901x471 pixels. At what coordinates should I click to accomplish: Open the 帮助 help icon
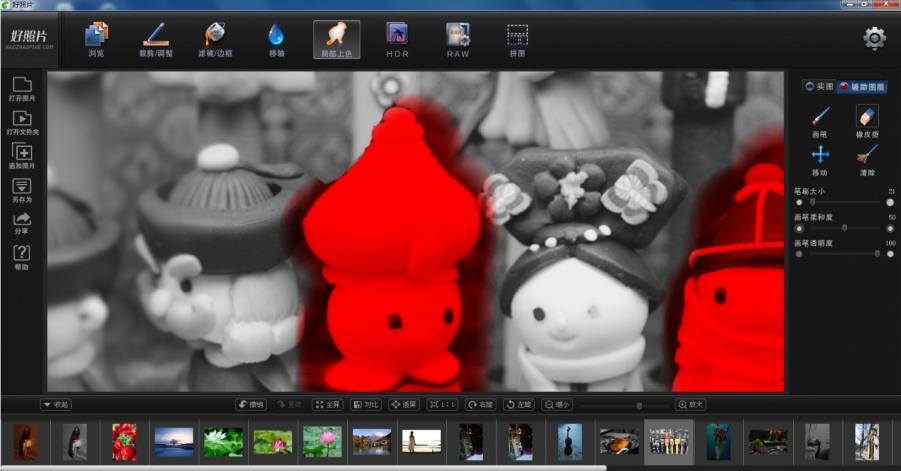point(22,254)
